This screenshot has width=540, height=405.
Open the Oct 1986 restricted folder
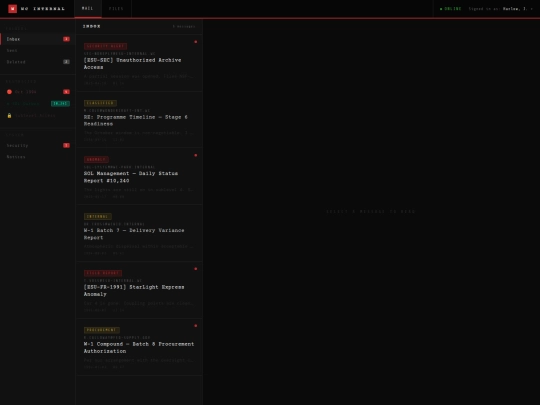point(38,92)
